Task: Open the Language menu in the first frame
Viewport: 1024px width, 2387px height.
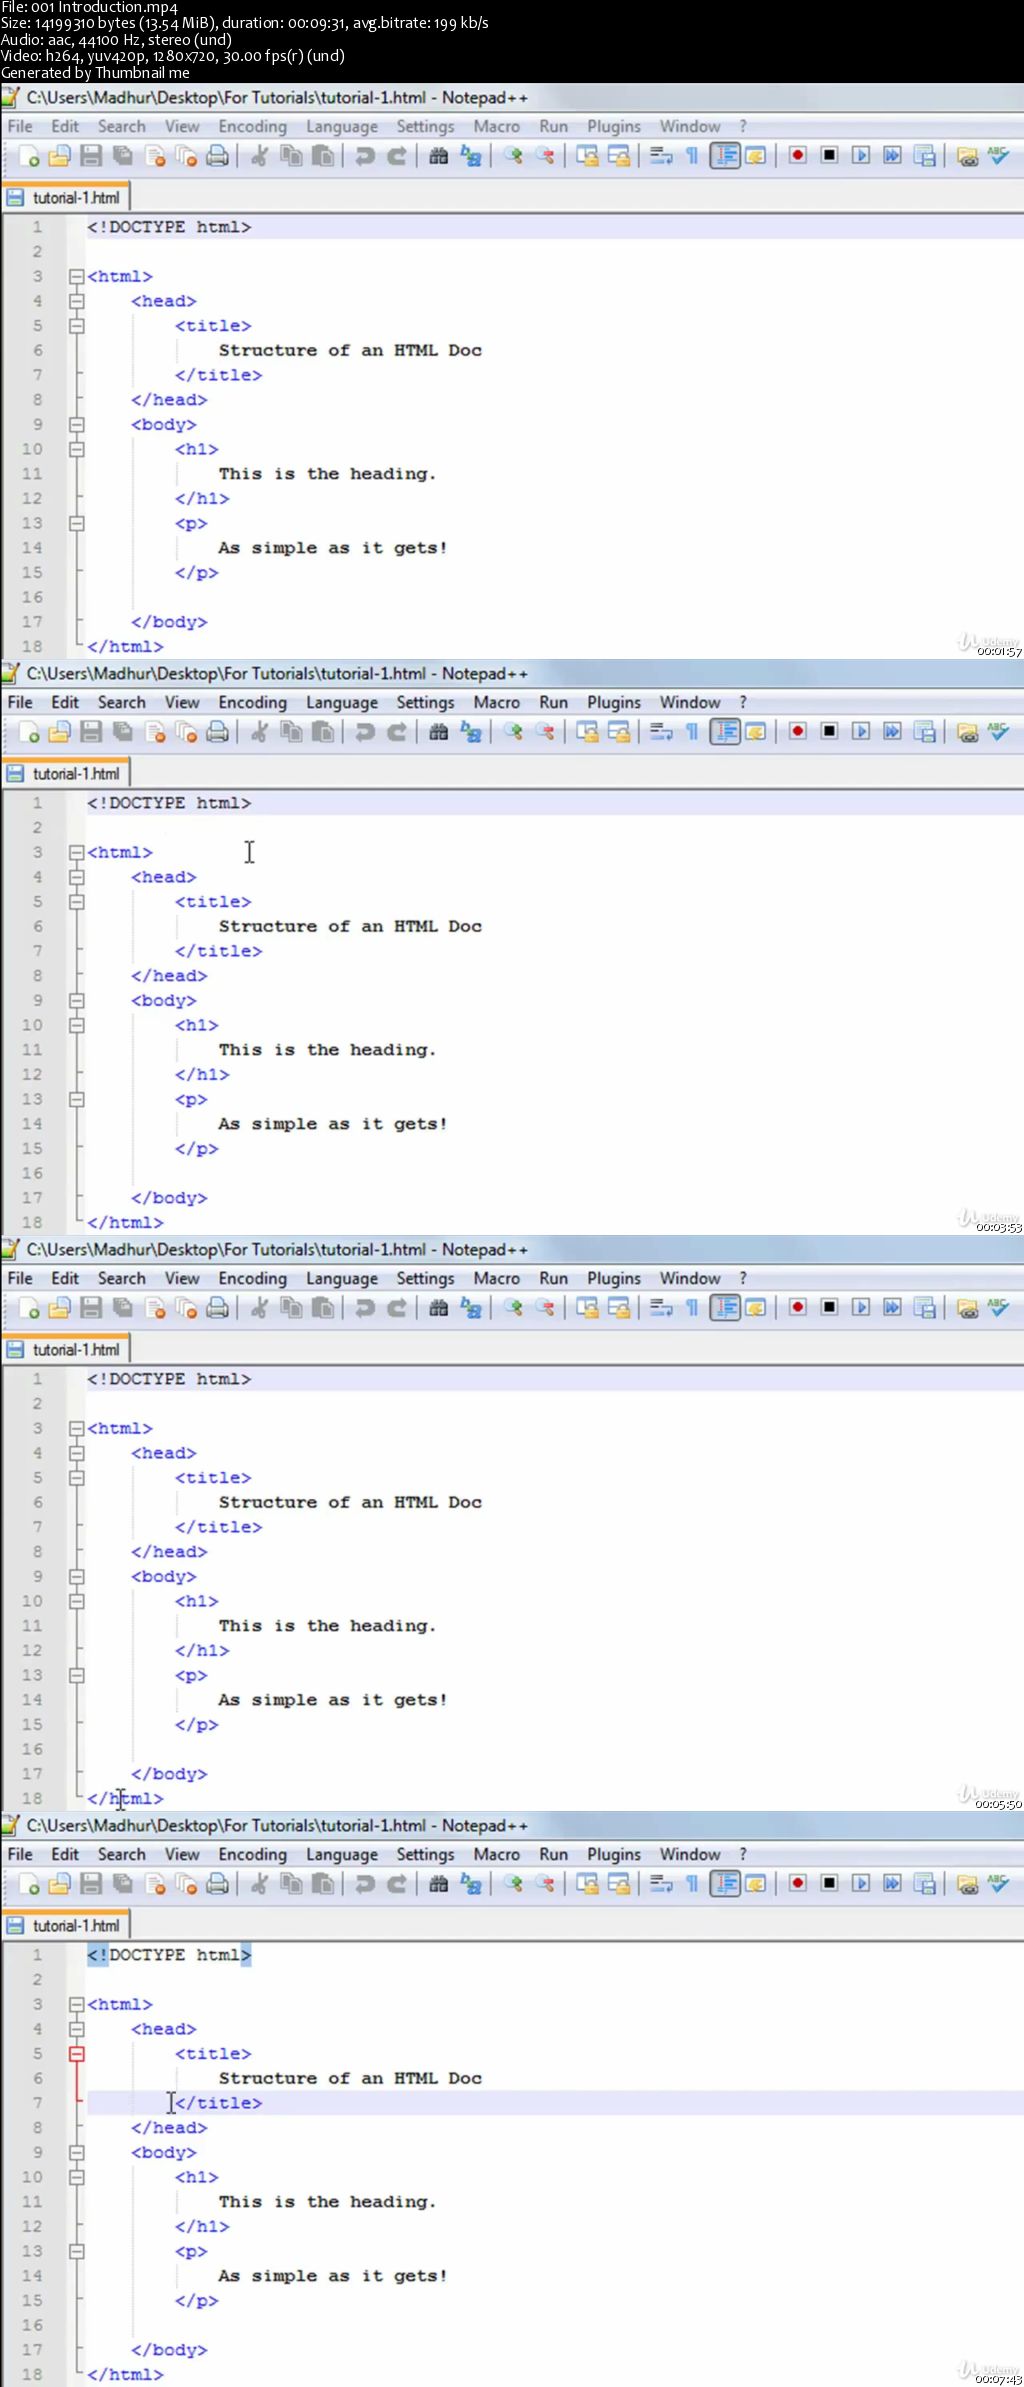Action: (341, 127)
